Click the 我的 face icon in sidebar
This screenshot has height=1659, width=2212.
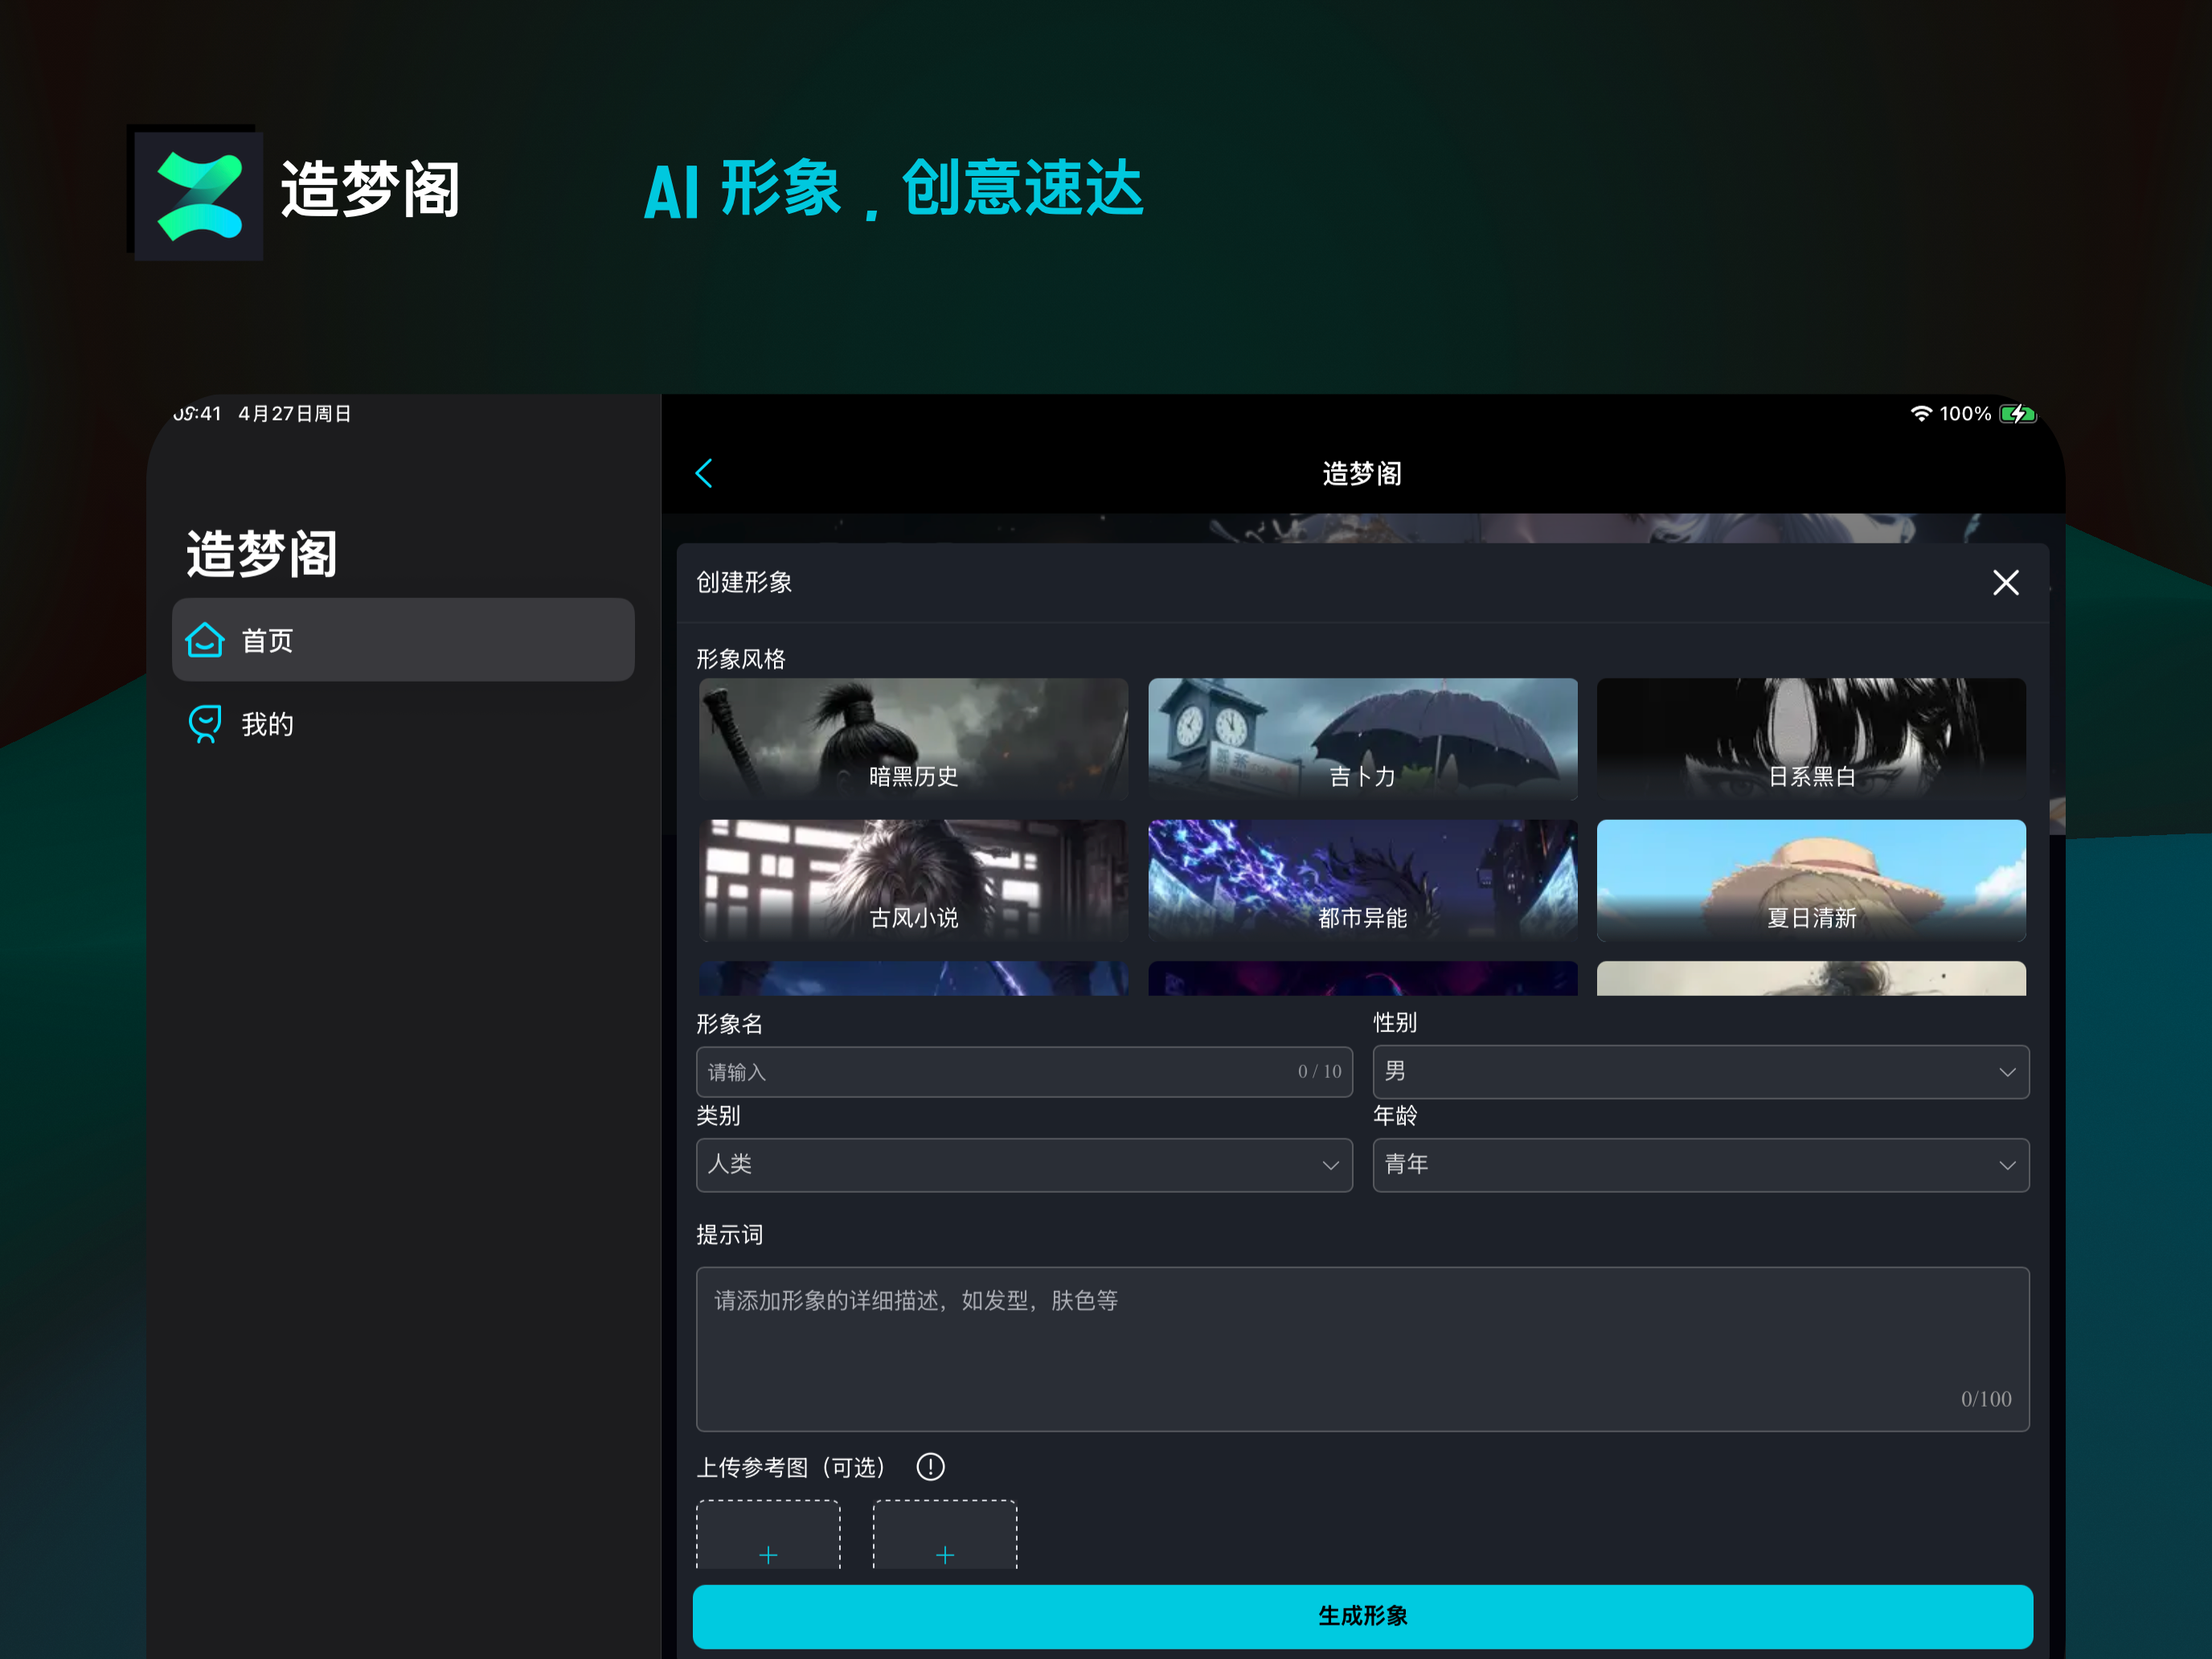click(205, 723)
